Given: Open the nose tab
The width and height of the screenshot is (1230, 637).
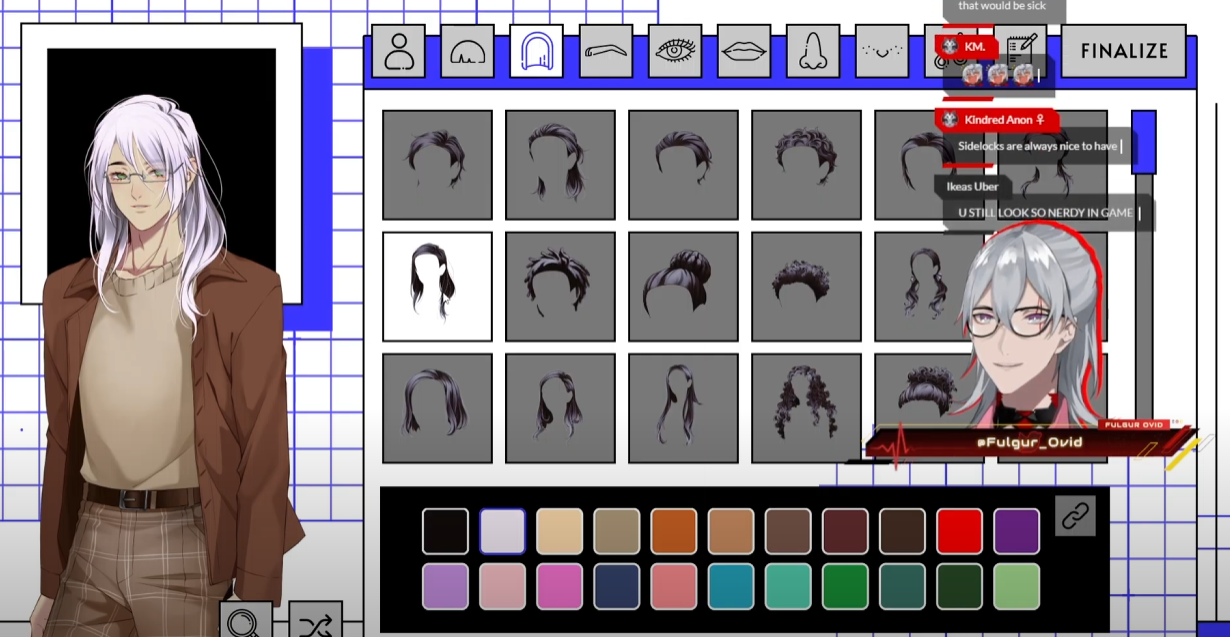Looking at the screenshot, I should pos(812,51).
